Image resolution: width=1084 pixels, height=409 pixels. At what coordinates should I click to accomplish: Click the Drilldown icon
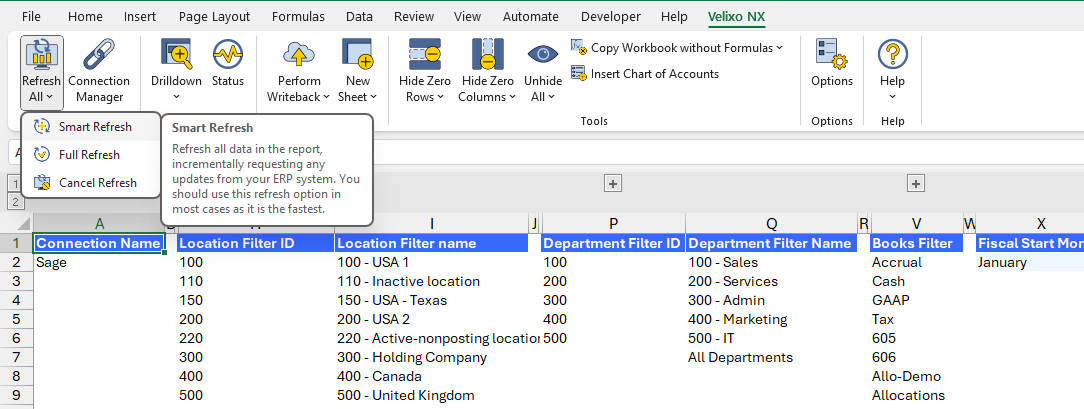176,54
